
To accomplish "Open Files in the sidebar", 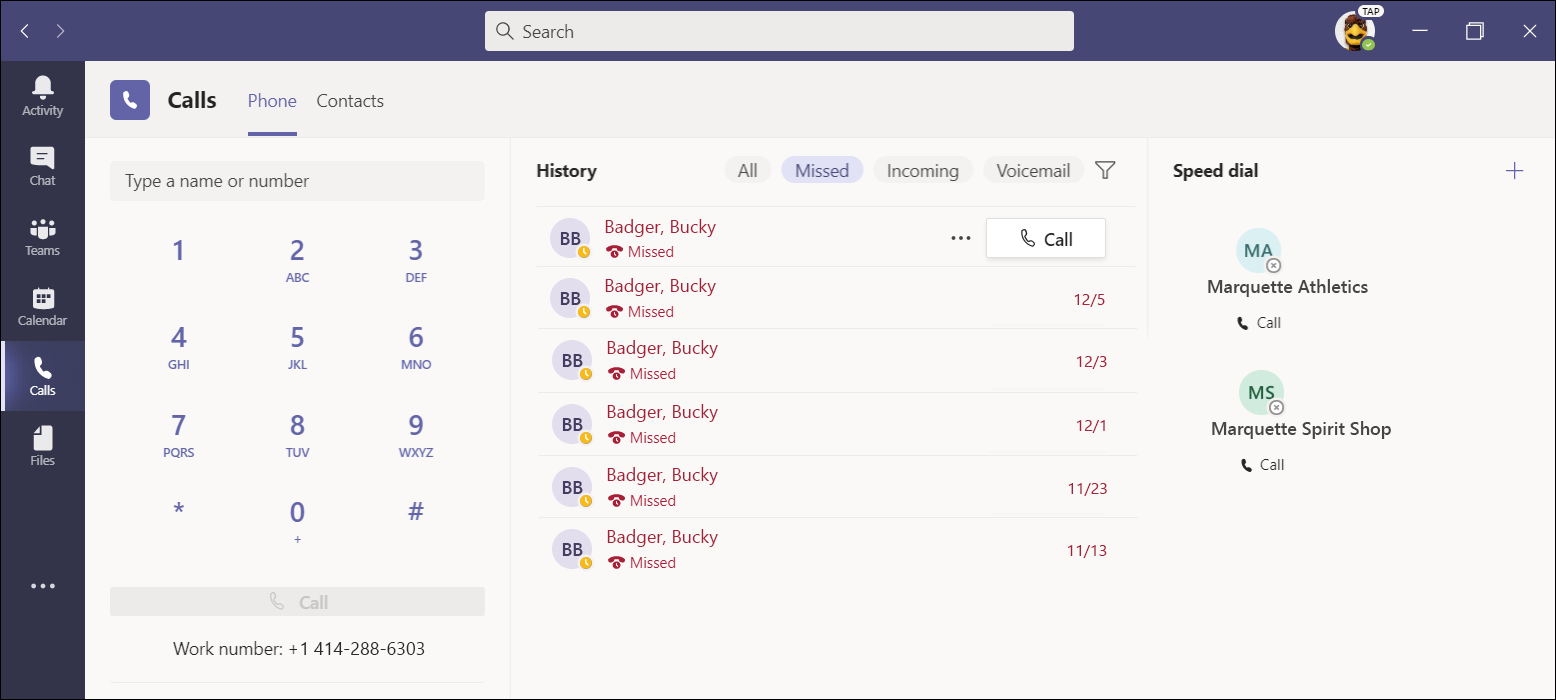I will tap(42, 446).
